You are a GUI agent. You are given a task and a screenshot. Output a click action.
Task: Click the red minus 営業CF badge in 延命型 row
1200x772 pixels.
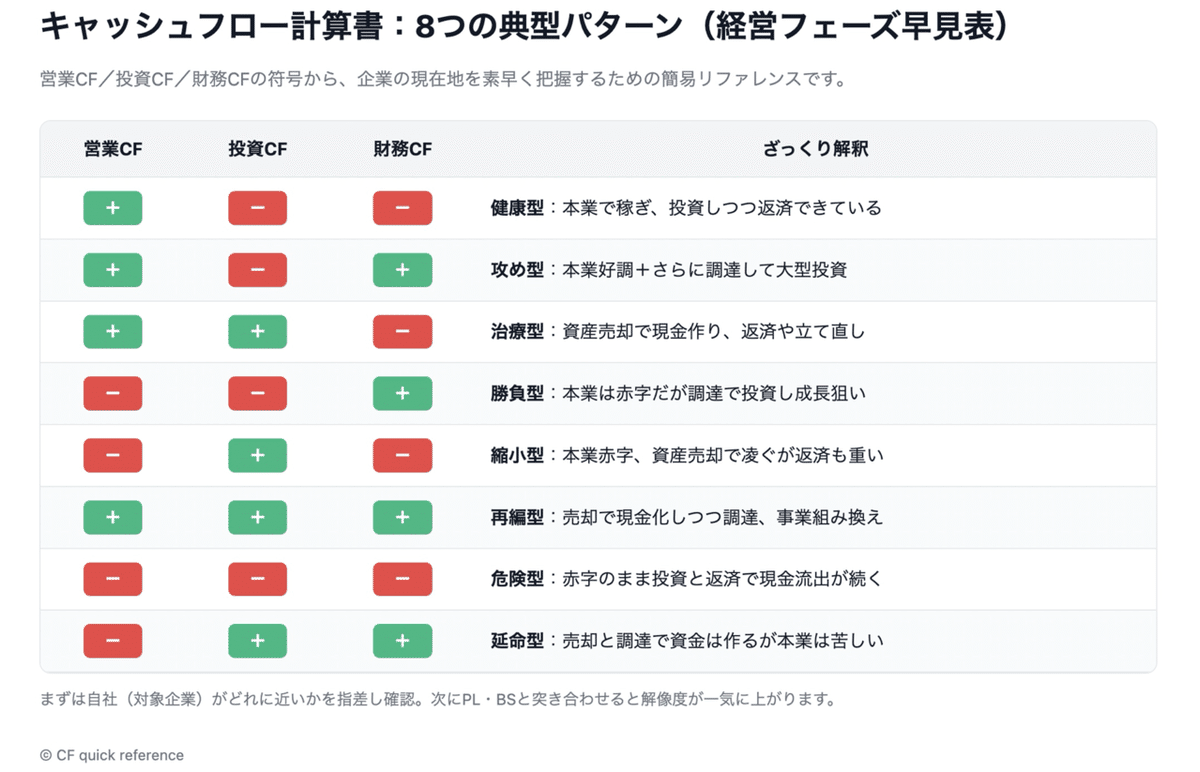pos(112,641)
